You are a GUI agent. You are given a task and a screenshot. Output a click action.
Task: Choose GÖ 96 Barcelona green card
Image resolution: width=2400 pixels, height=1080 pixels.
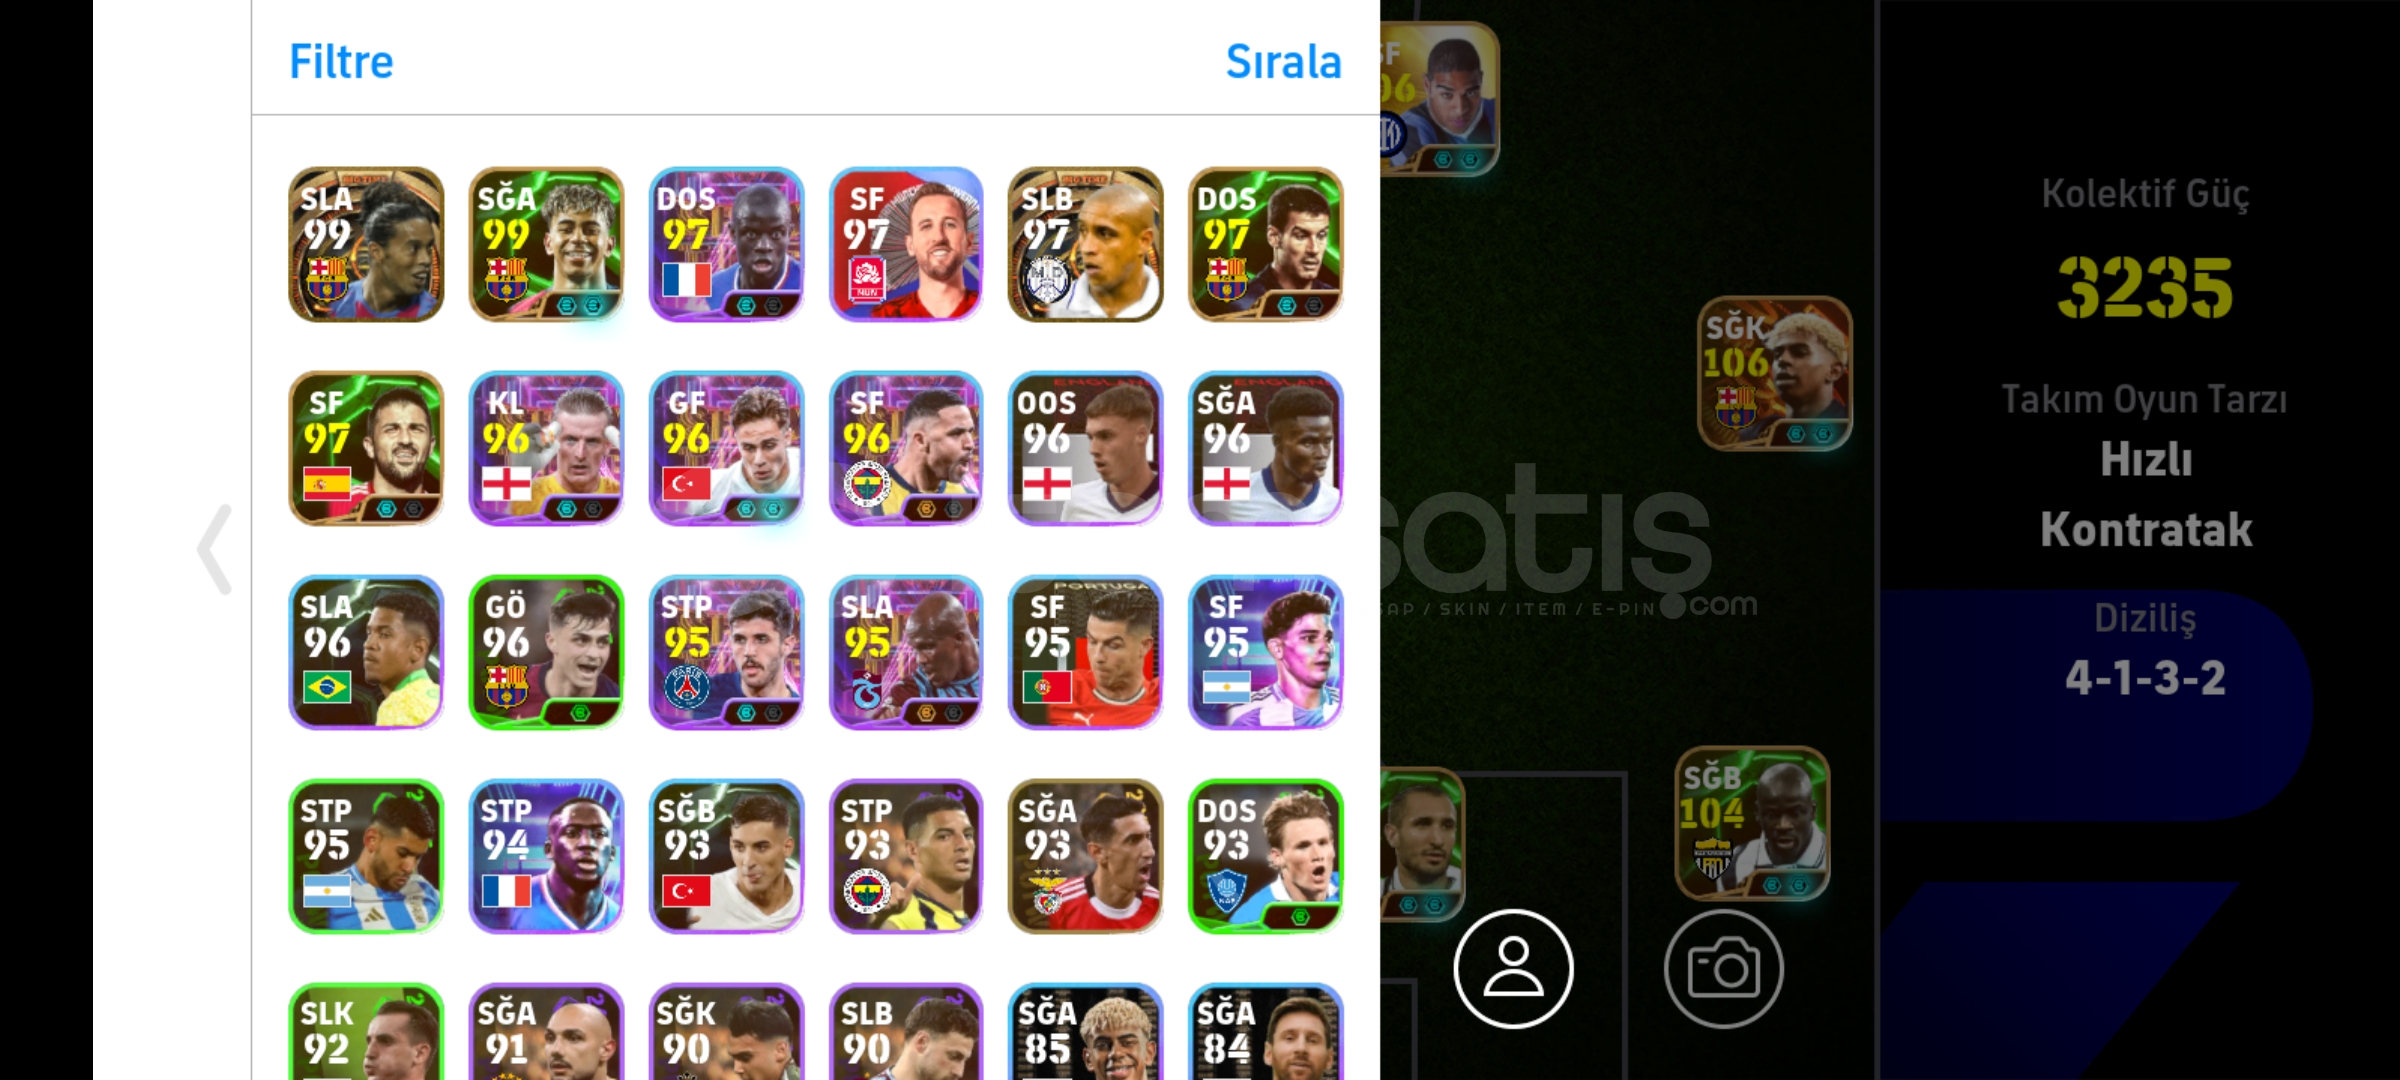[x=546, y=652]
